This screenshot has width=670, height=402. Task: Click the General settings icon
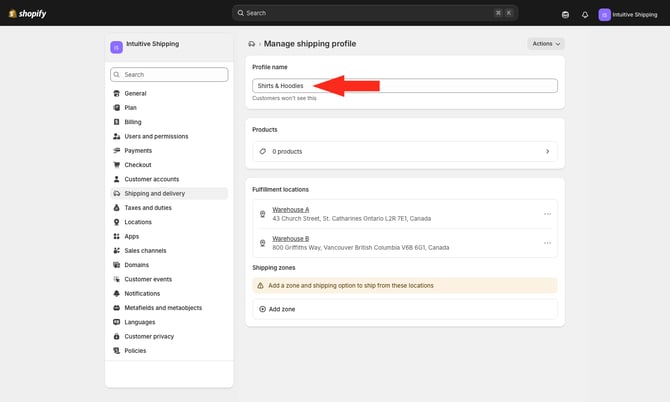coord(116,93)
